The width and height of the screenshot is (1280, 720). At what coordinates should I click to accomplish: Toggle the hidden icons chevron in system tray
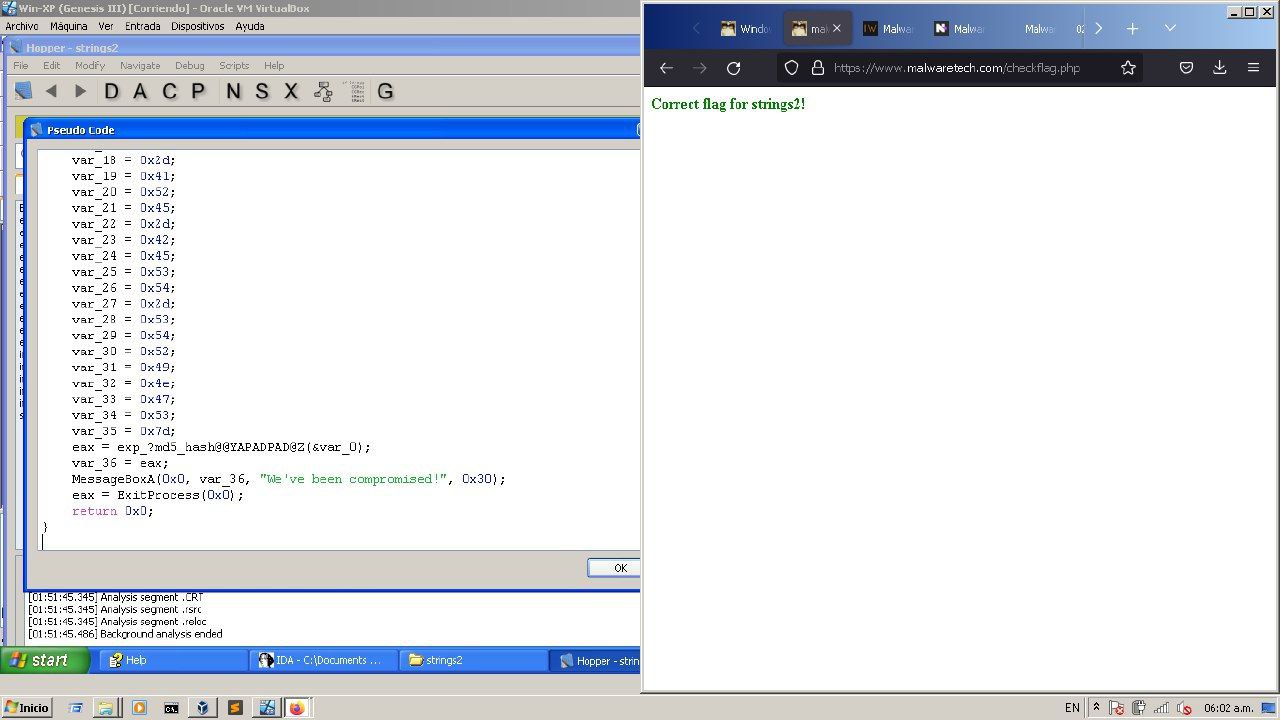tap(1096, 707)
